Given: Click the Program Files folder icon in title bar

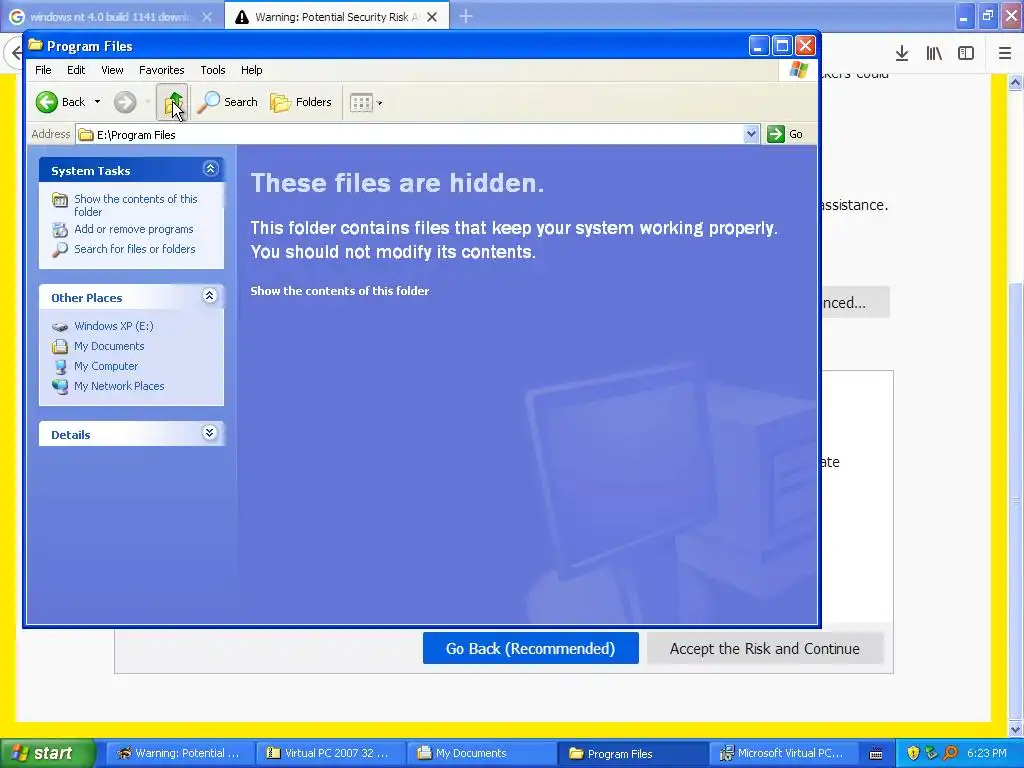Looking at the screenshot, I should coord(36,45).
